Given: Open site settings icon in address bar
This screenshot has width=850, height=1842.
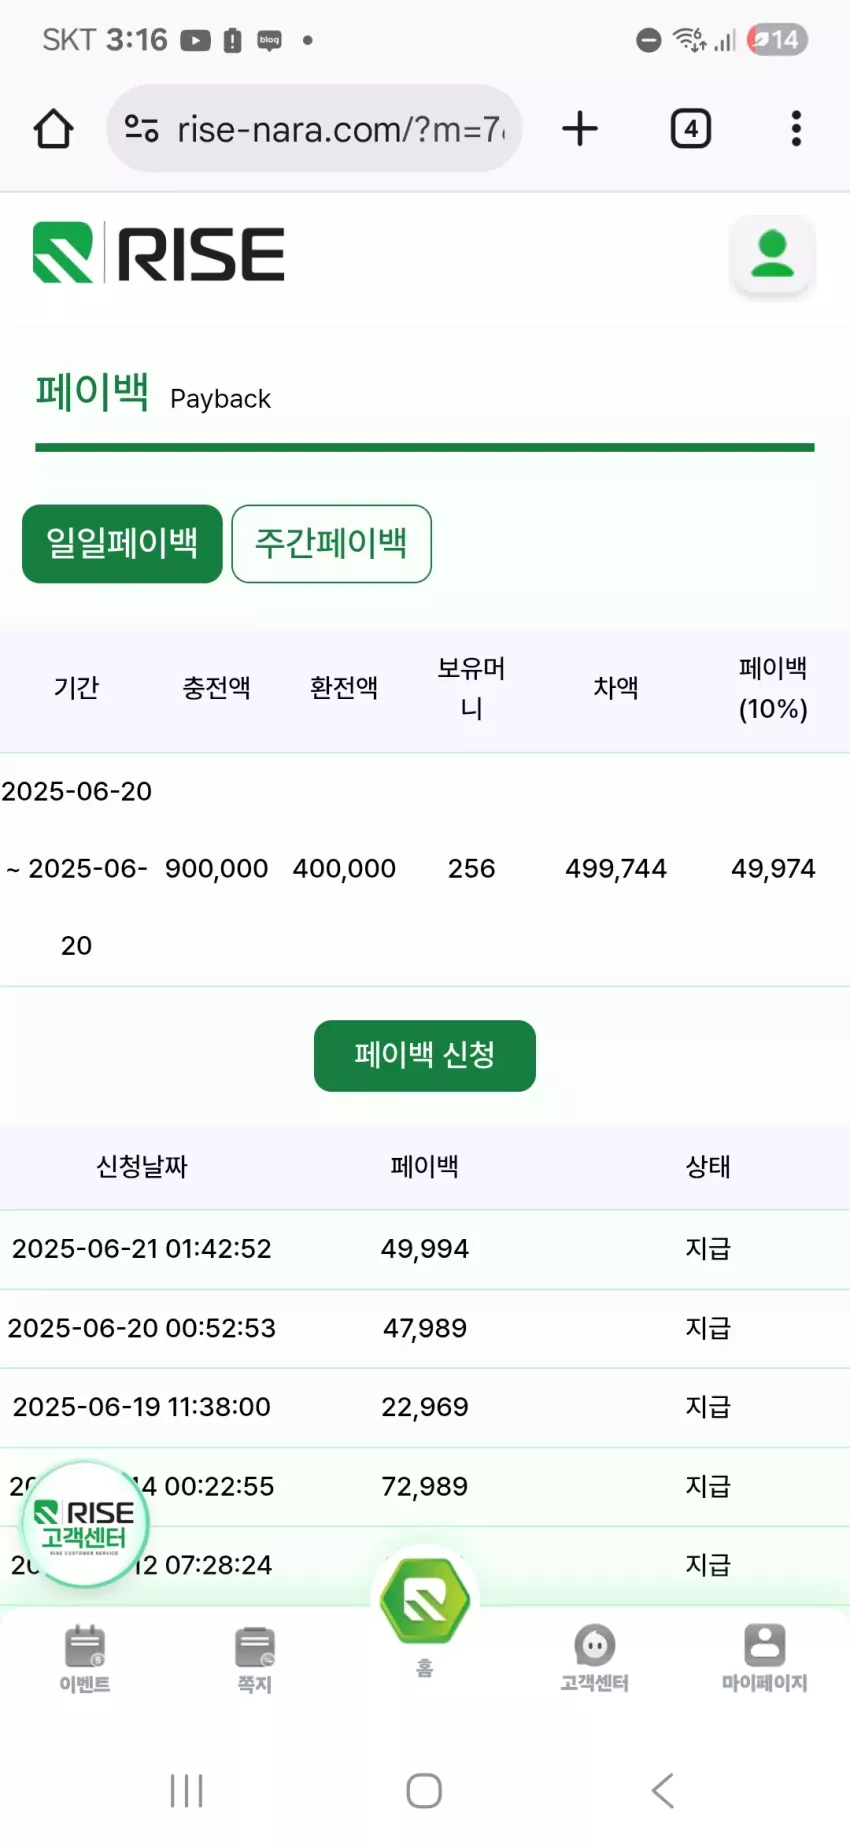Looking at the screenshot, I should click(x=141, y=128).
